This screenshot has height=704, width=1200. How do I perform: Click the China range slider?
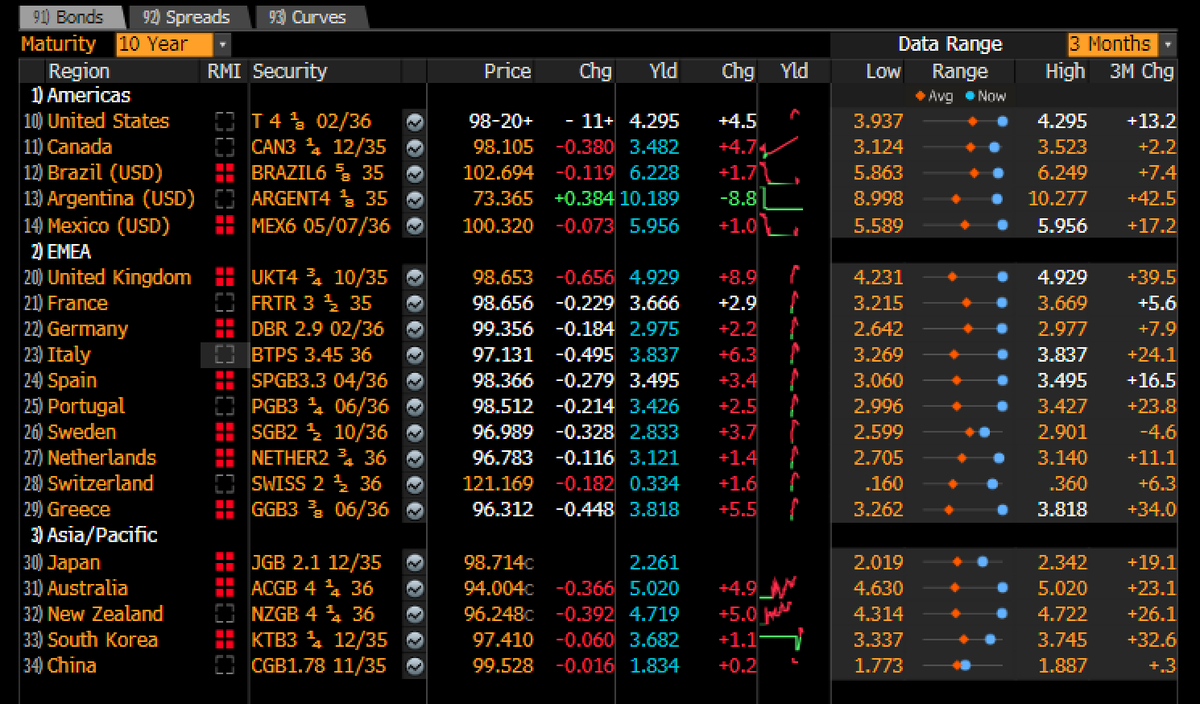pos(964,666)
